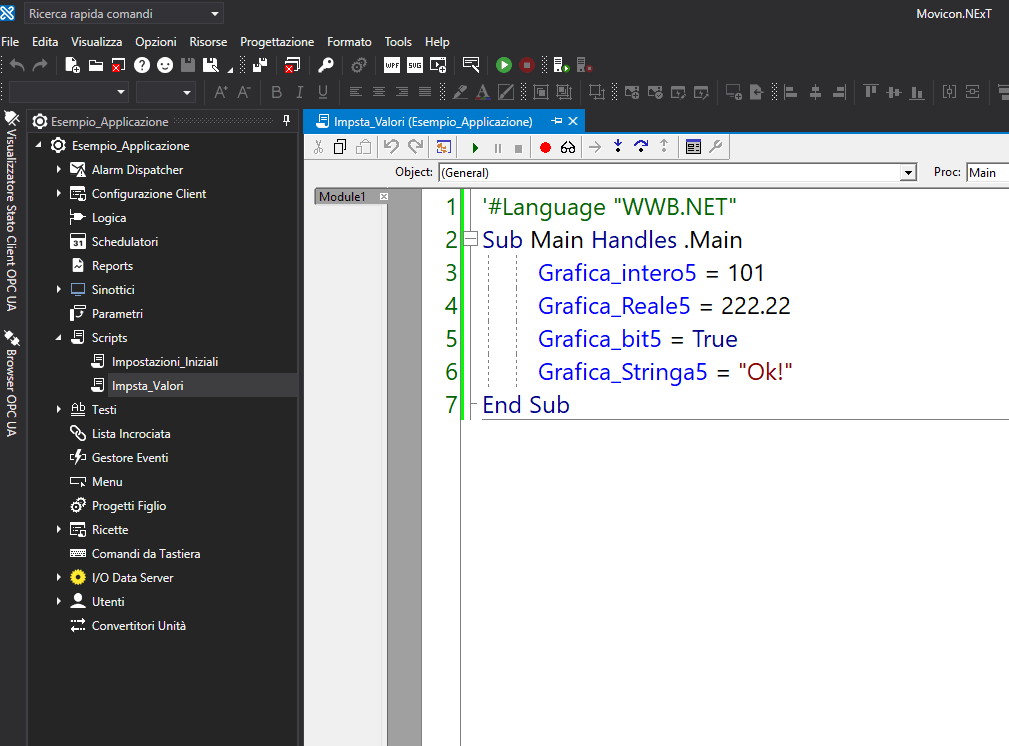
Task: Open the object browser icon
Action: tap(443, 147)
